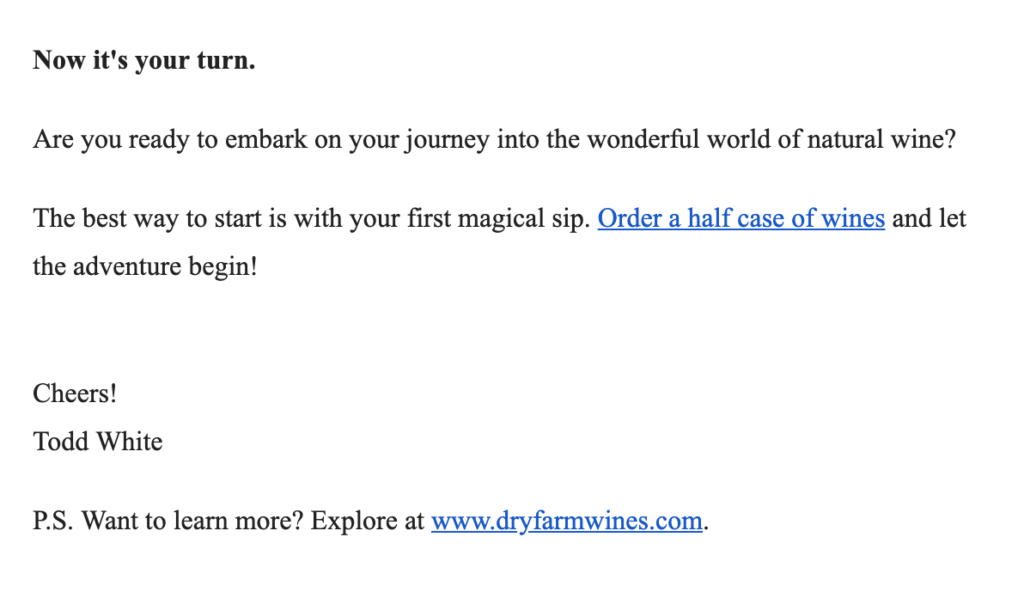This screenshot has width=1024, height=598.
Task: Click the P.S. abbreviation in the postscript
Action: coord(54,521)
